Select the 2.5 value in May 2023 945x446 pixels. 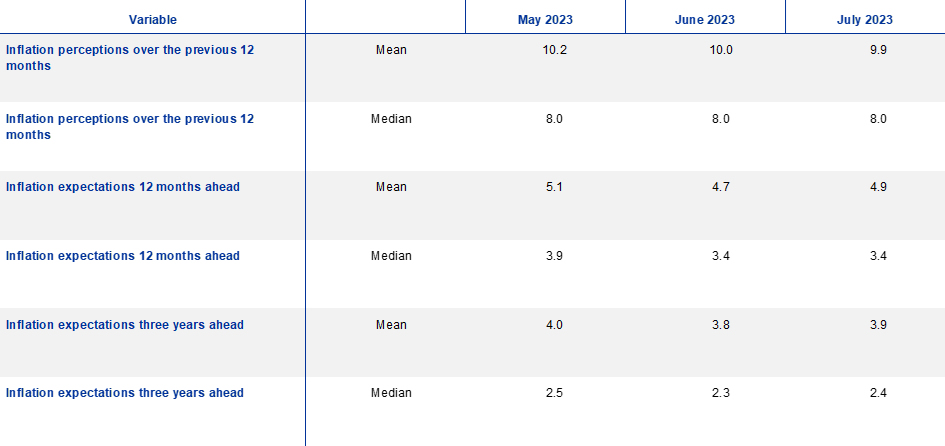(x=554, y=393)
